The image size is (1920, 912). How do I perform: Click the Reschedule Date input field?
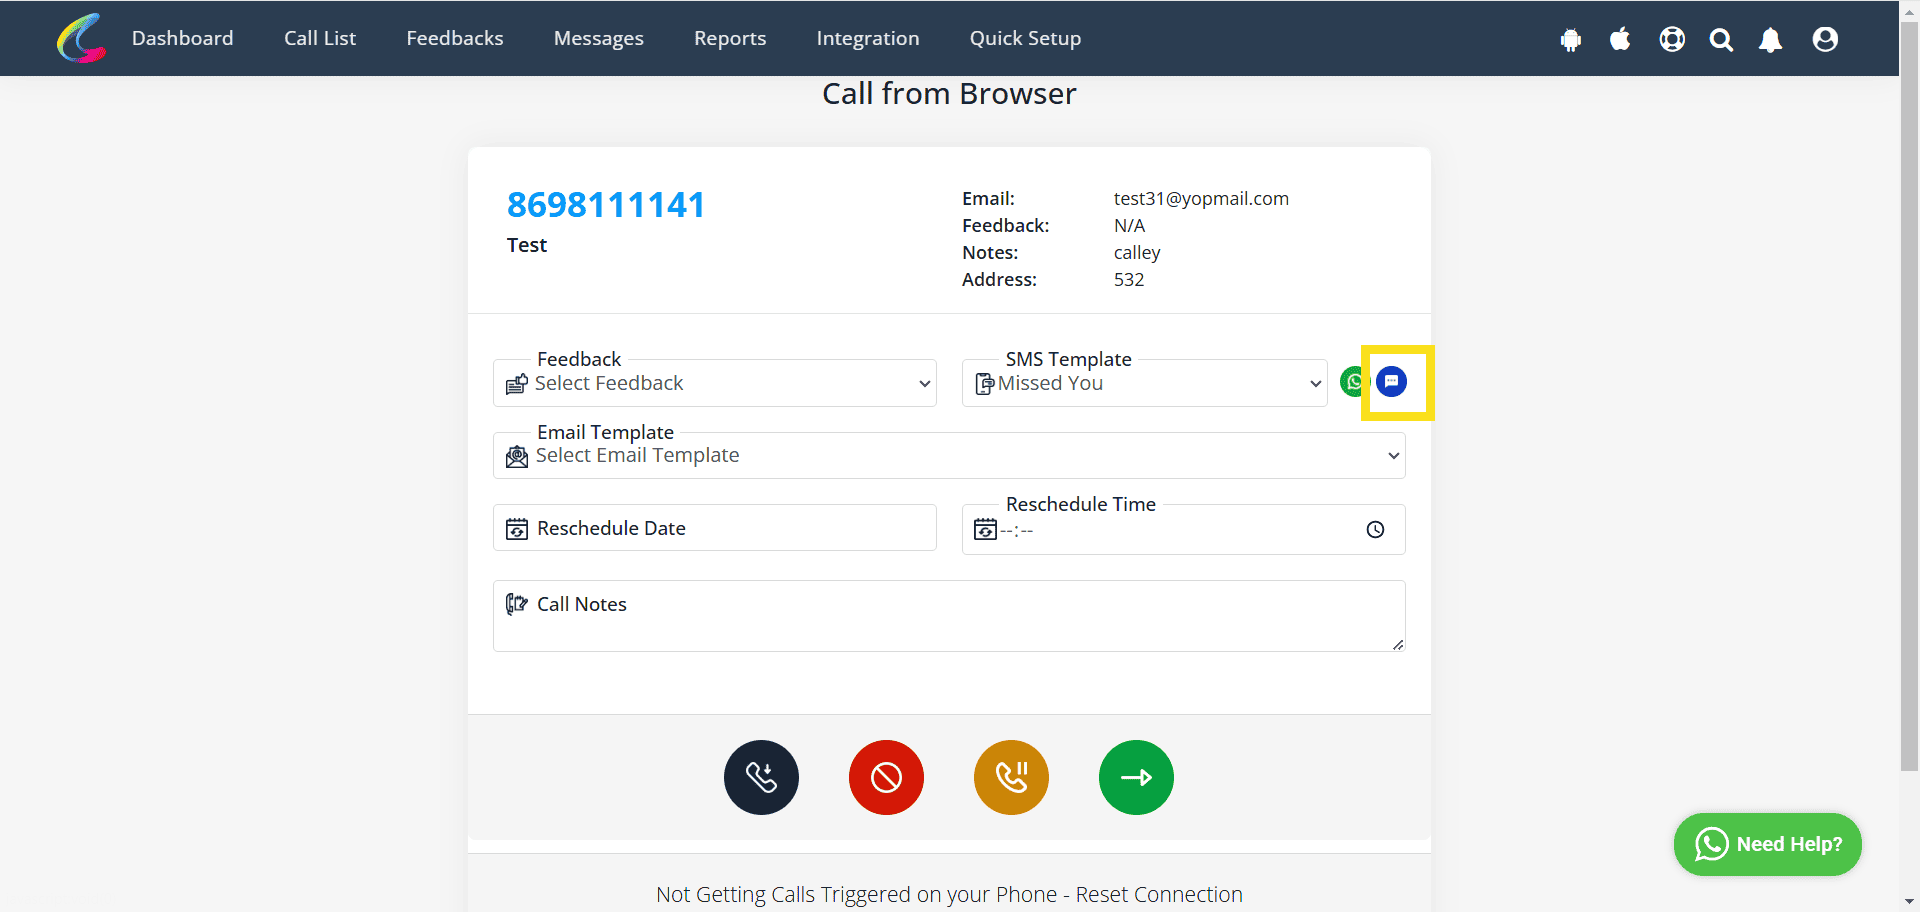715,528
